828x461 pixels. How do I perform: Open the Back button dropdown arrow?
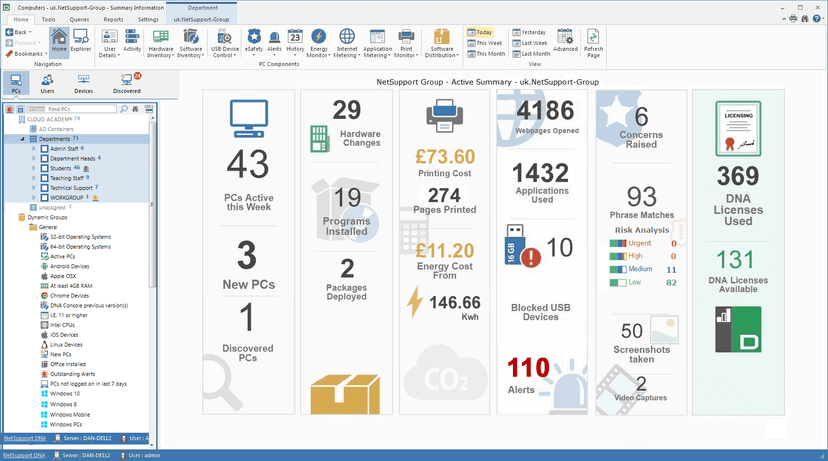click(x=30, y=32)
